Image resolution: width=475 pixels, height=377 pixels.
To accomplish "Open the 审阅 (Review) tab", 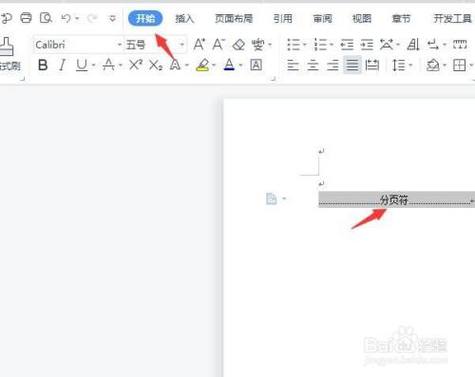I will point(322,19).
